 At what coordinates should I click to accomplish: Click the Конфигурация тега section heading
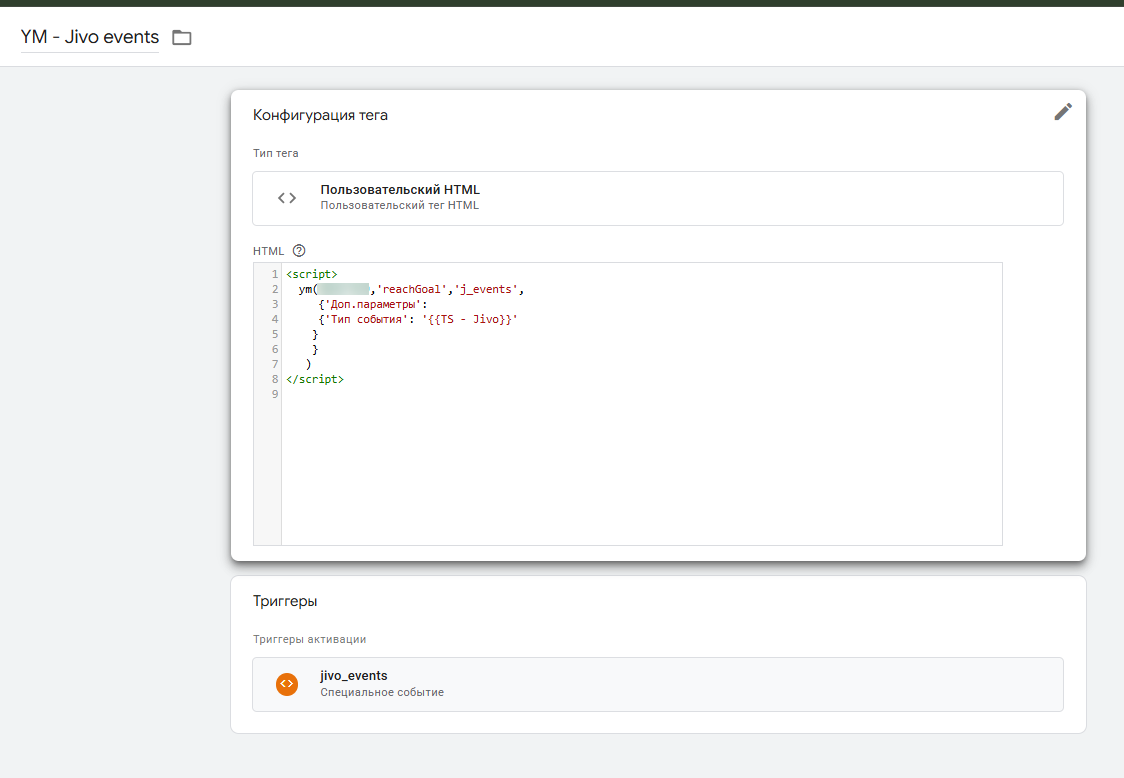pyautogui.click(x=320, y=115)
